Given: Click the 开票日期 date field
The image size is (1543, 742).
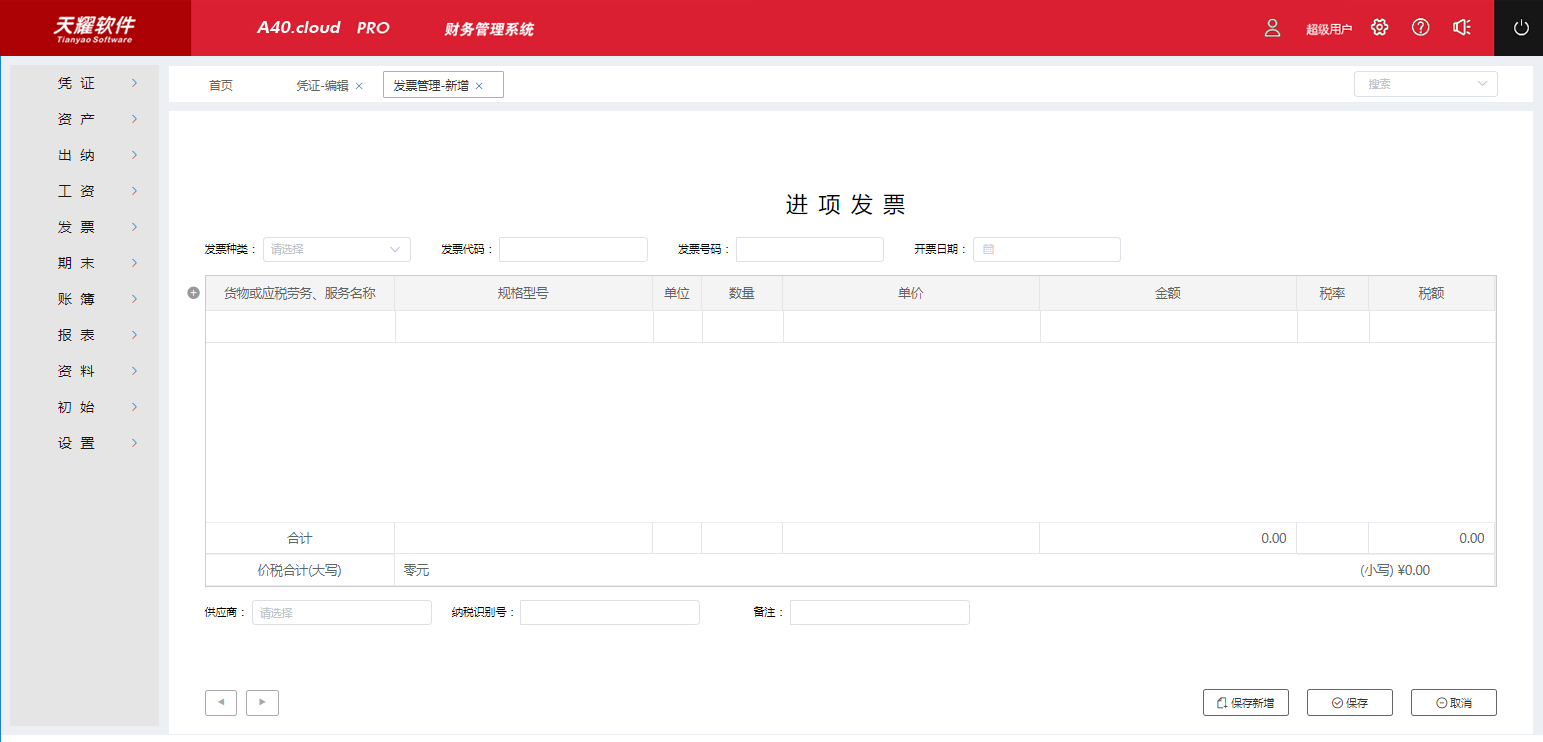Looking at the screenshot, I should 1047,249.
